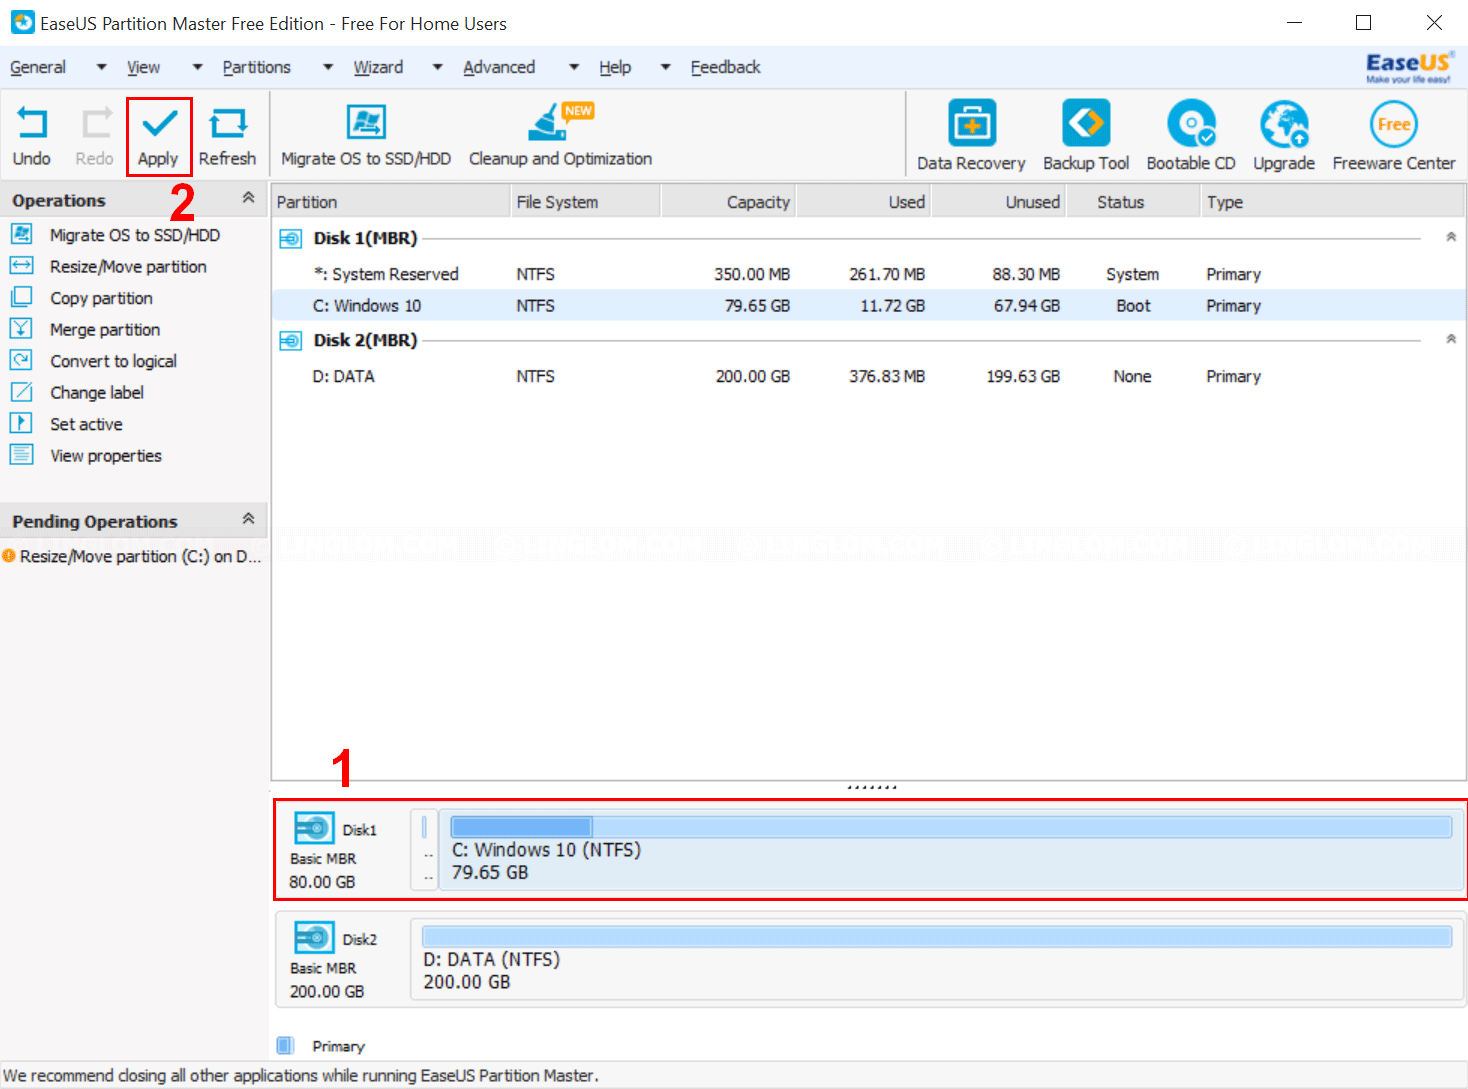
Task: Open the General menu
Action: coord(38,67)
